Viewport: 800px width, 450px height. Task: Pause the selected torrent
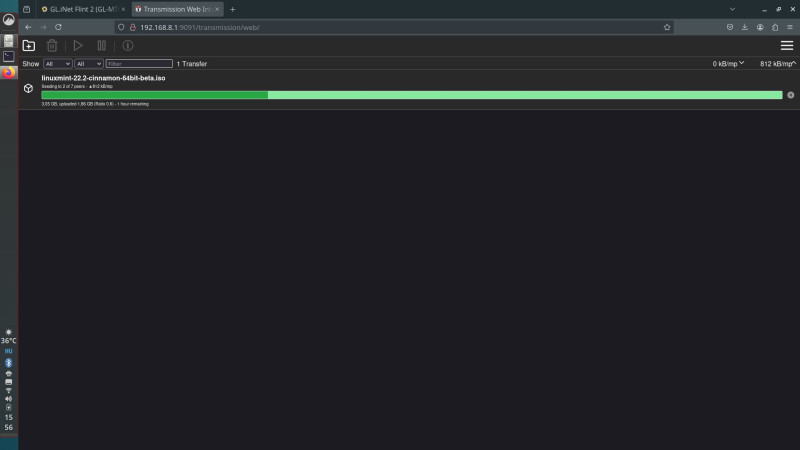tap(102, 46)
